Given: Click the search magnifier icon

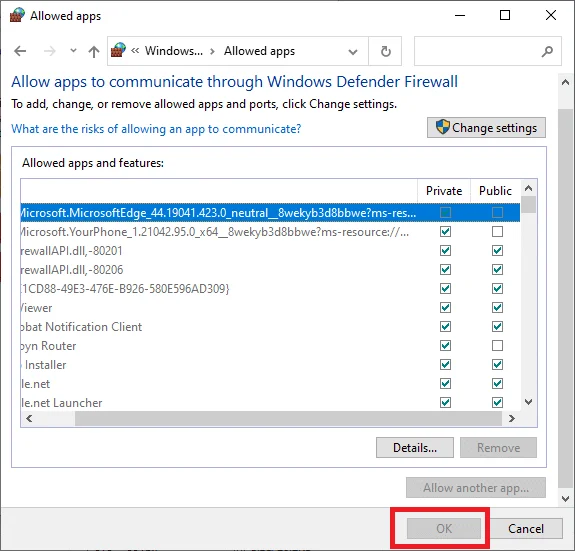Looking at the screenshot, I should pyautogui.click(x=547, y=51).
